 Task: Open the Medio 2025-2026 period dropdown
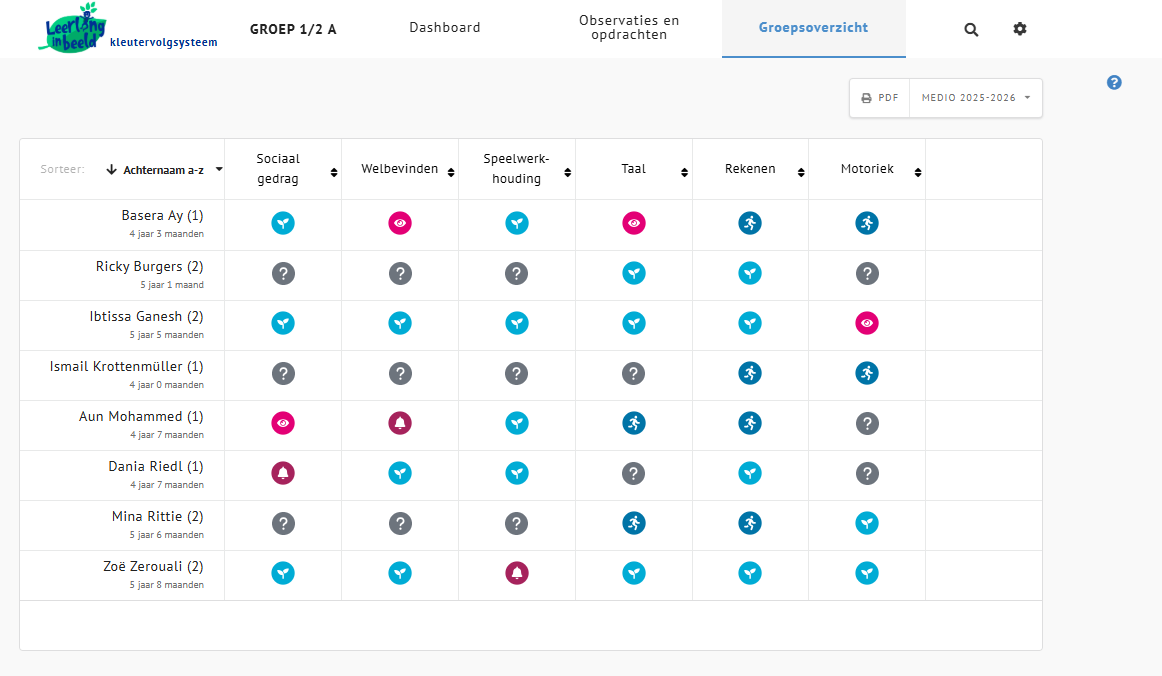(x=976, y=98)
